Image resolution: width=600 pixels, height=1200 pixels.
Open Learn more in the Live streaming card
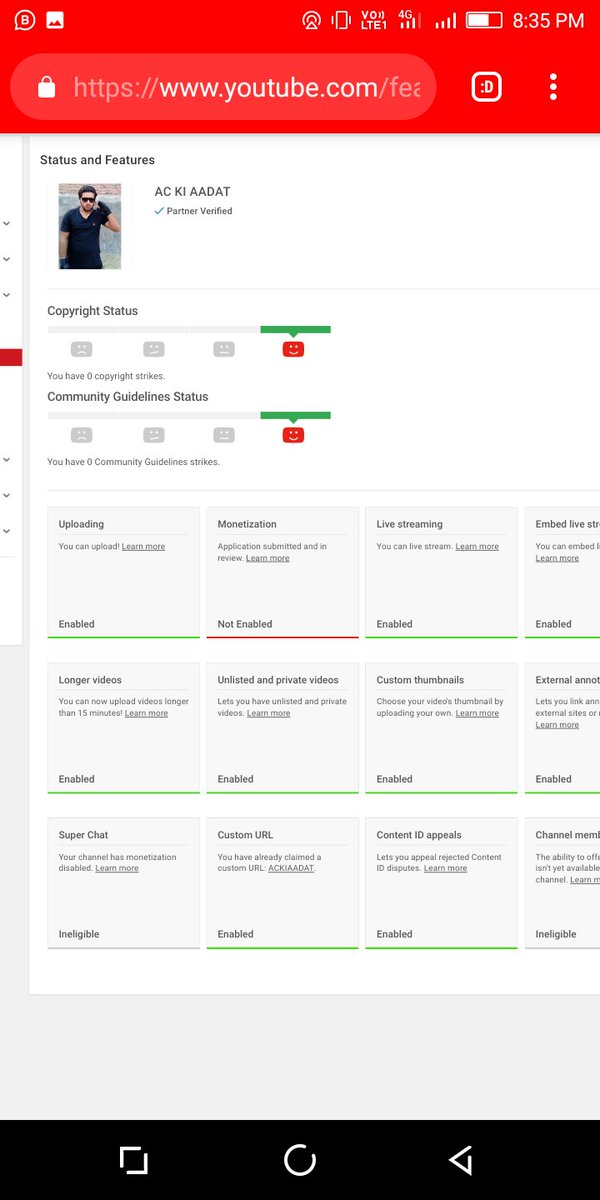(477, 547)
